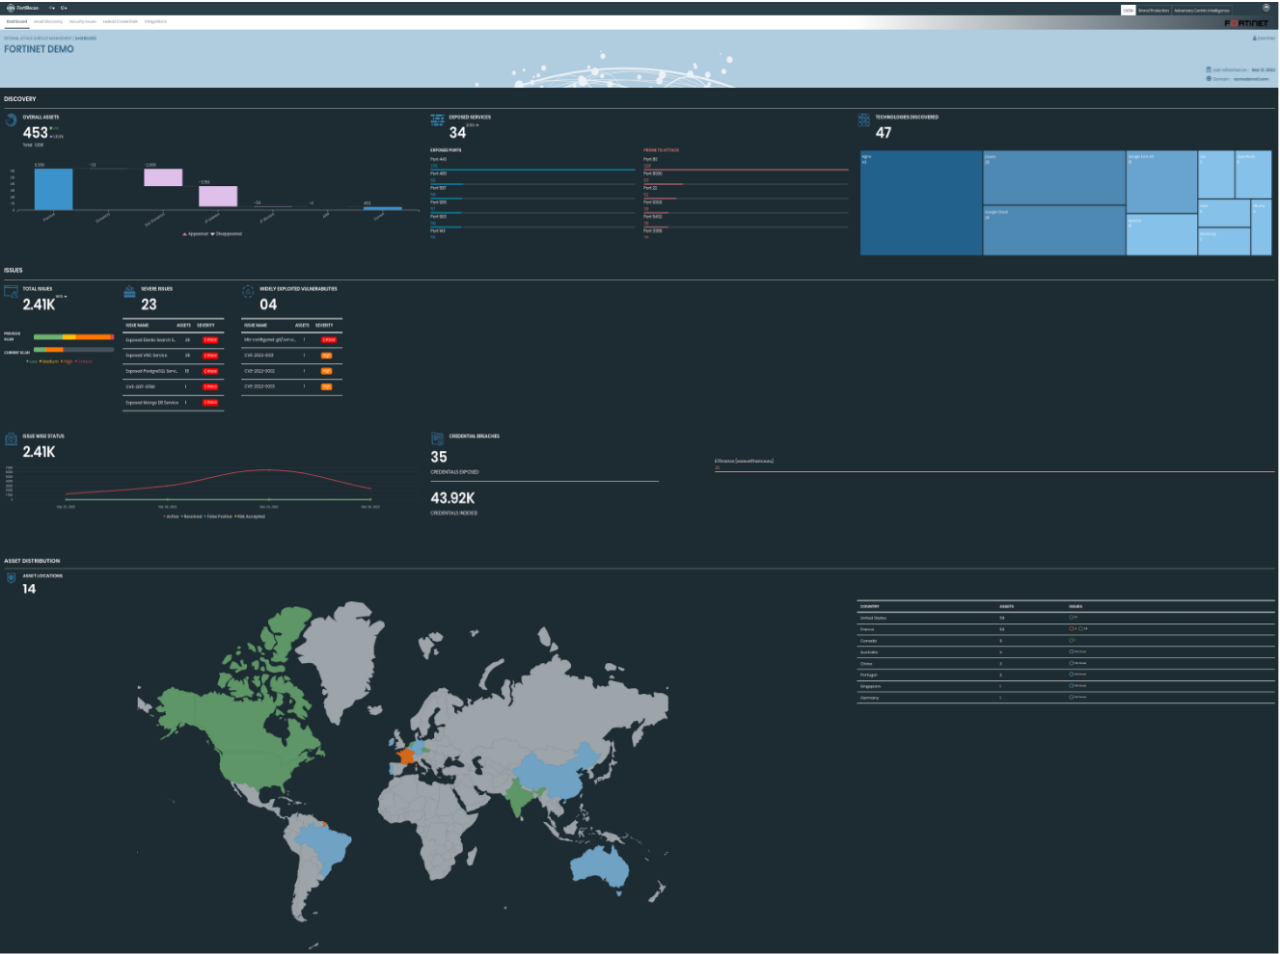Open the first dropdown next to FortiRecon logo
Viewport: 1280px width, 954px height.
tap(52, 8)
